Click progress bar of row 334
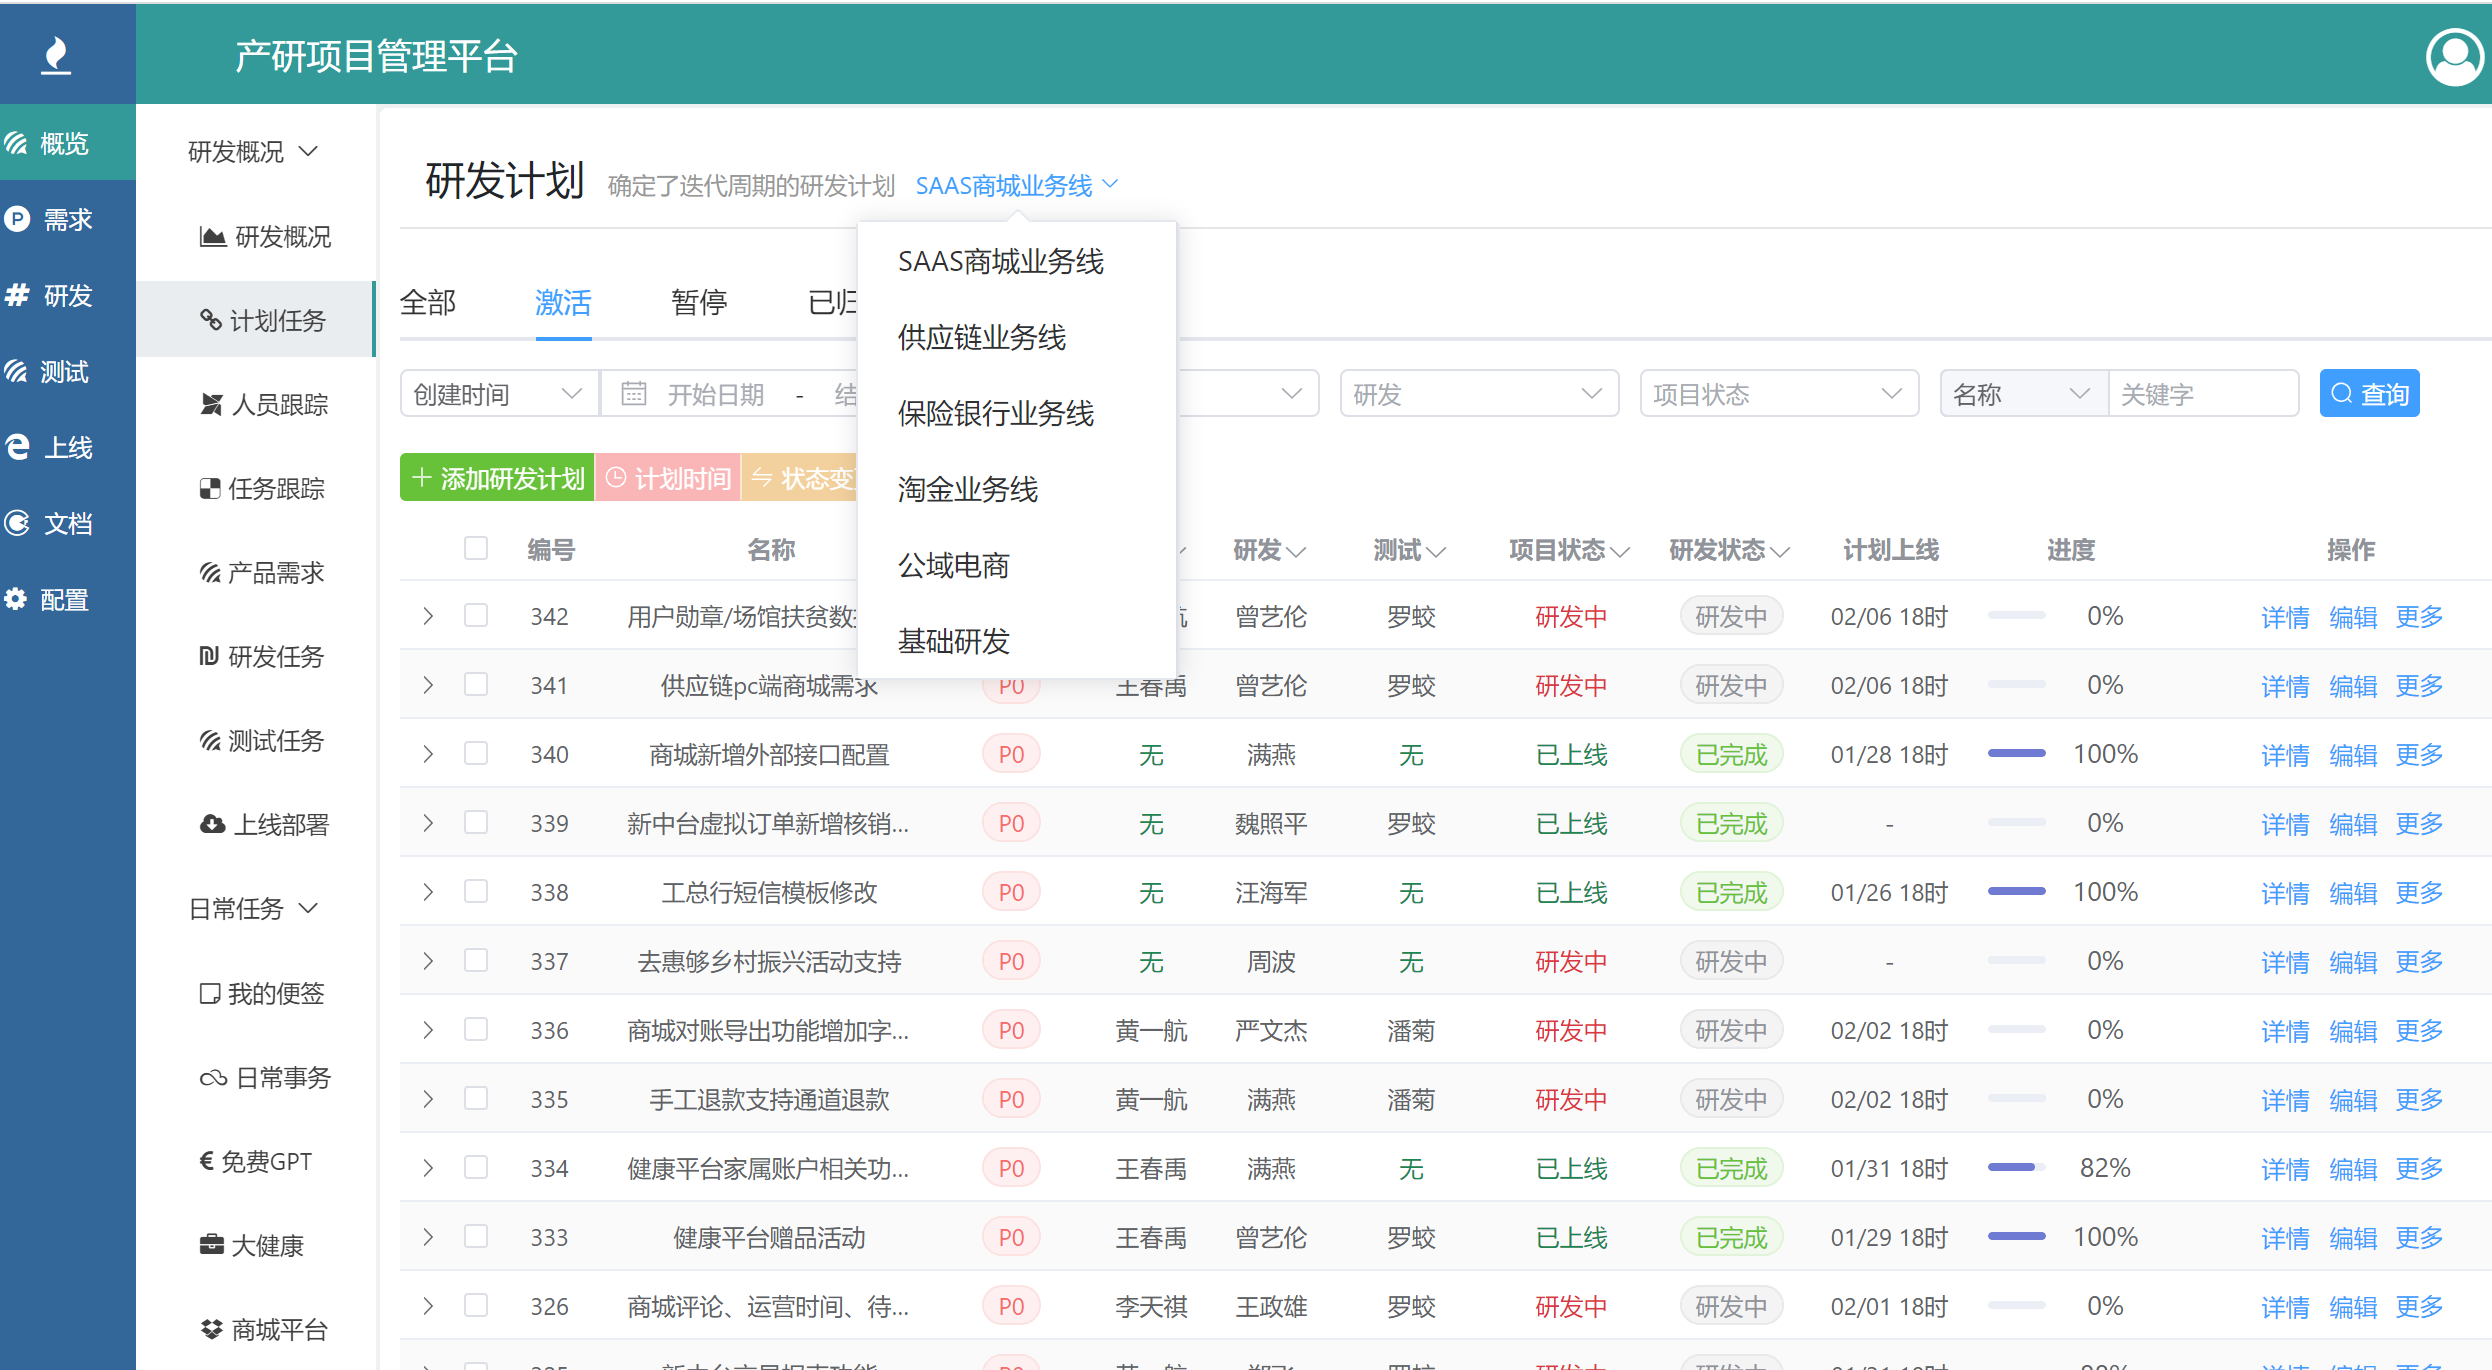The width and height of the screenshot is (2492, 1370). coord(2016,1167)
